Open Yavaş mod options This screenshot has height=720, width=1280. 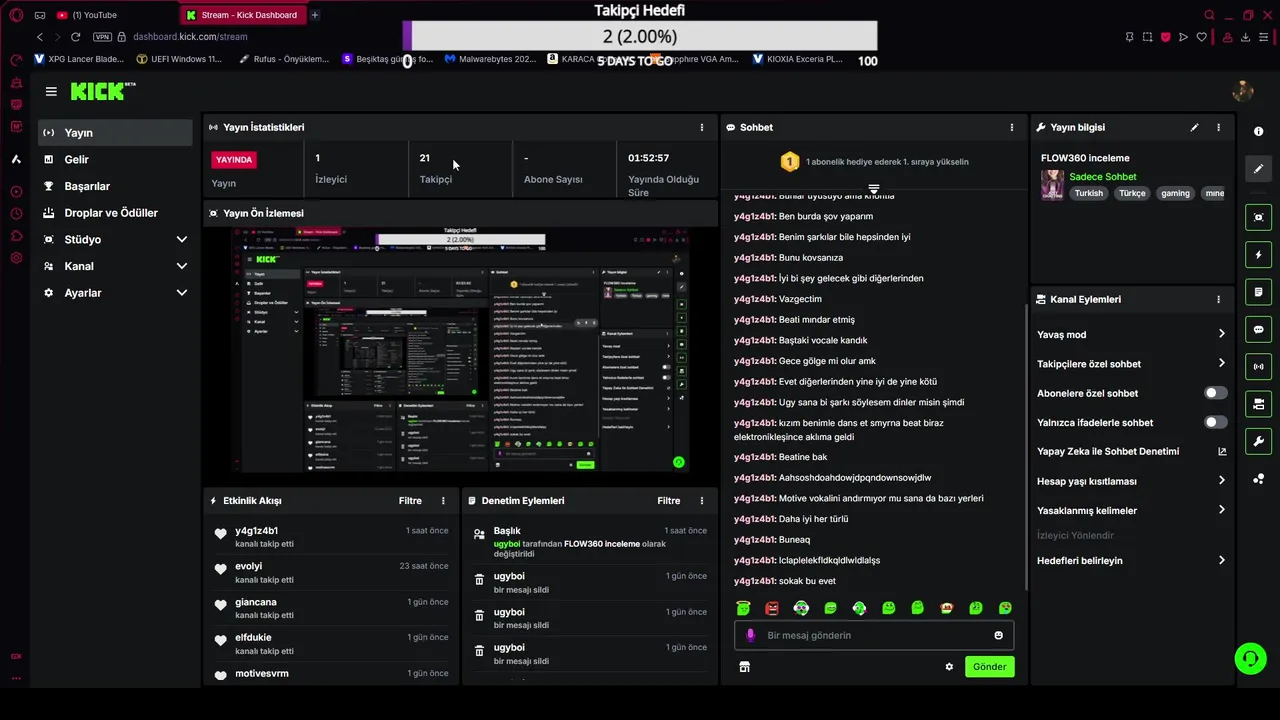click(1131, 335)
